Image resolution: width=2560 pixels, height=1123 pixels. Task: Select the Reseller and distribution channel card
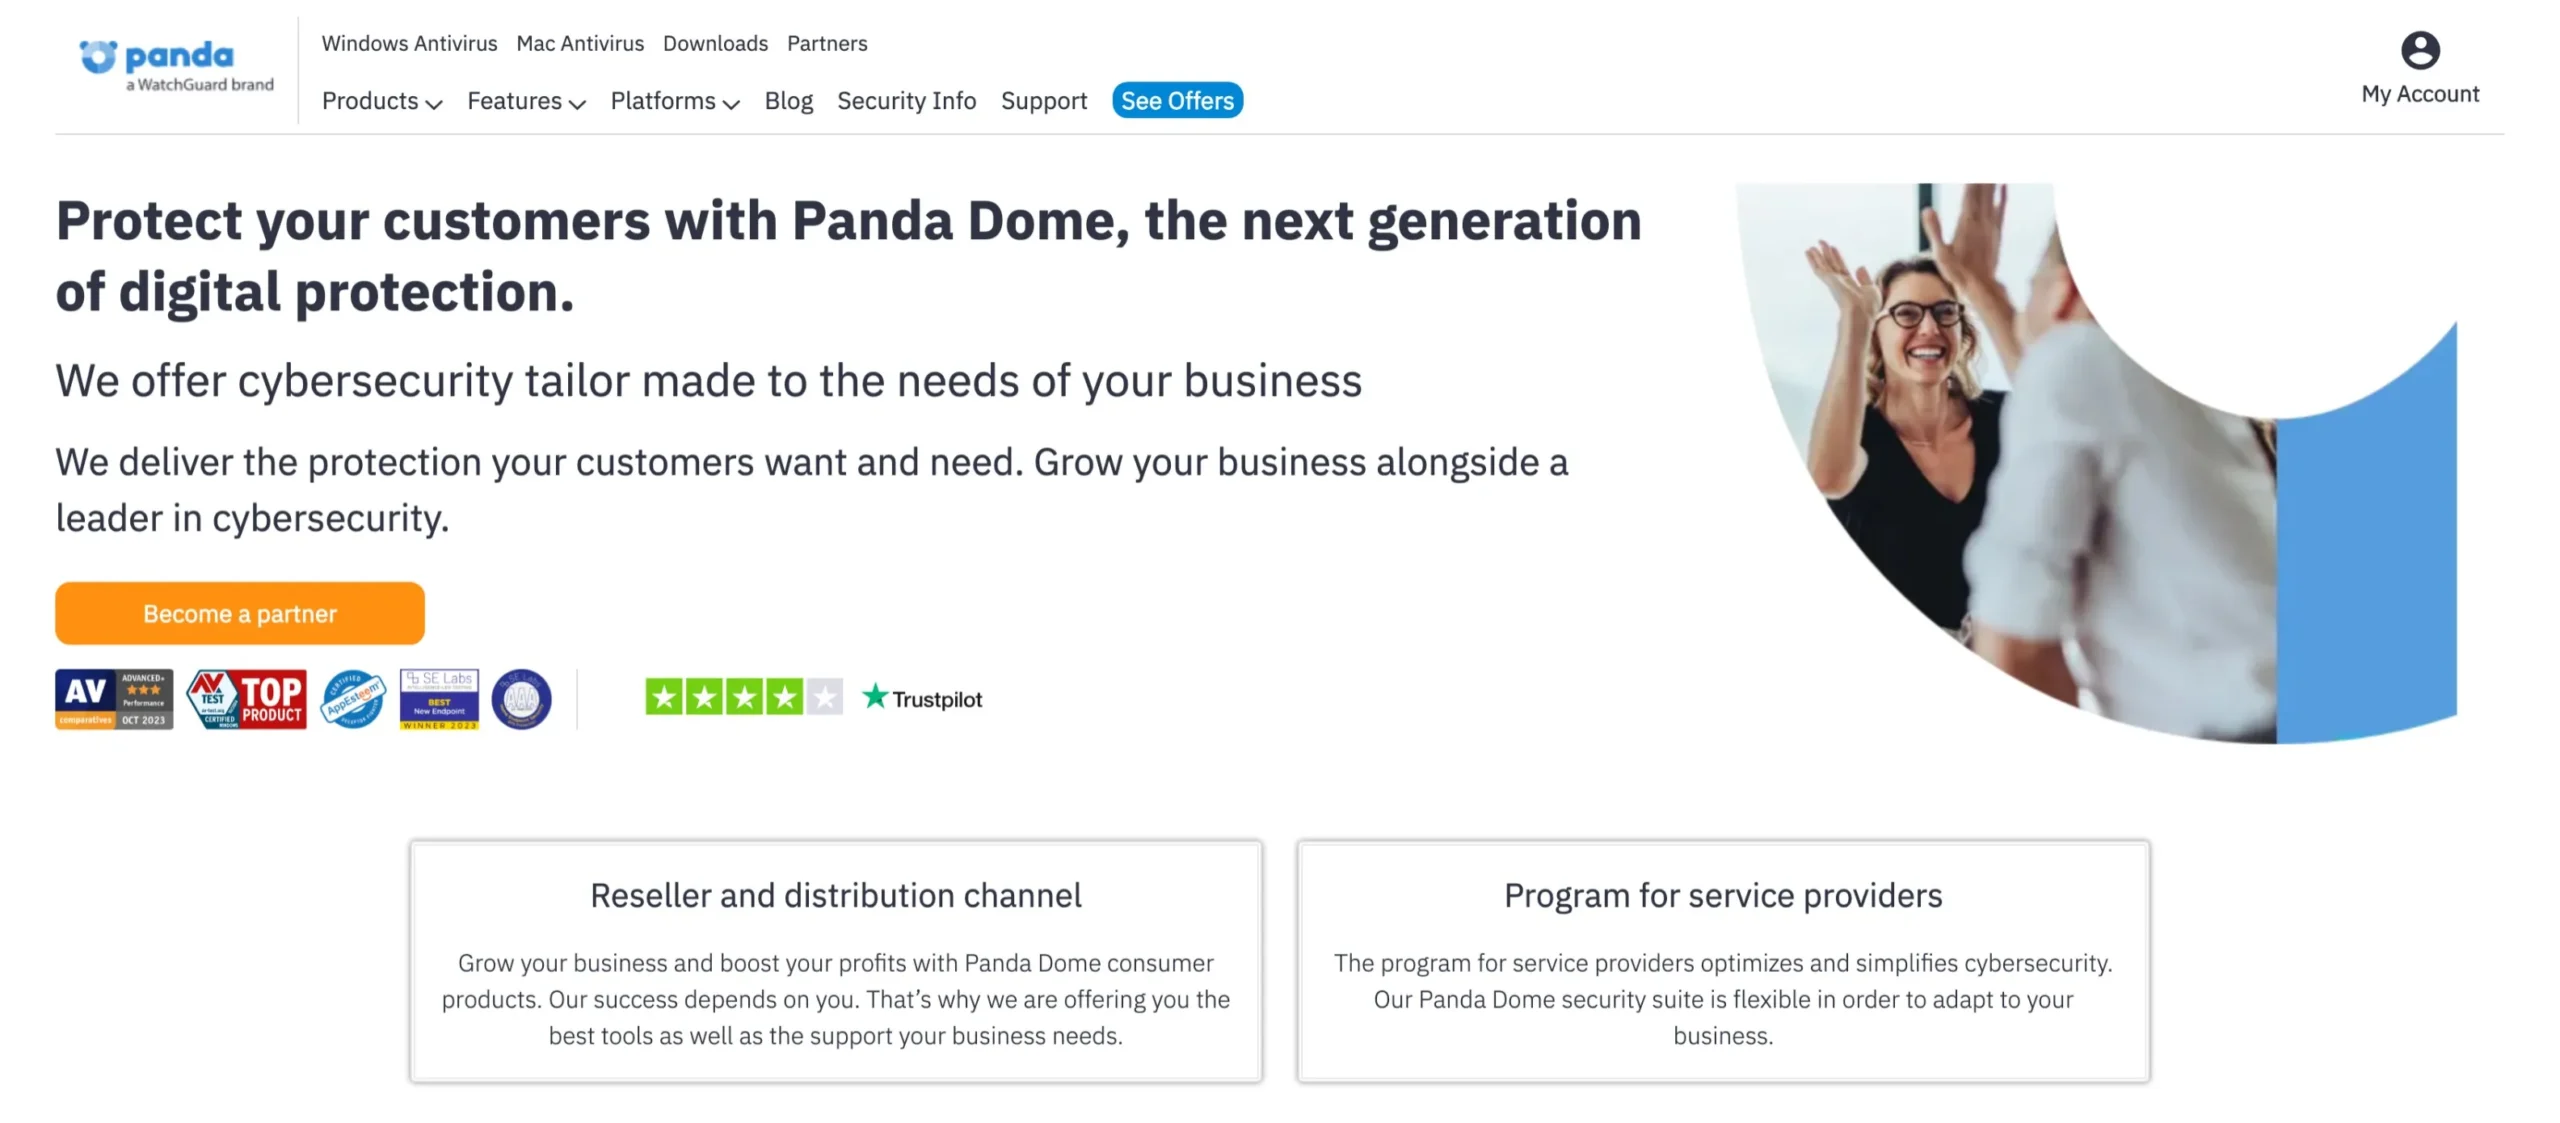(835, 960)
